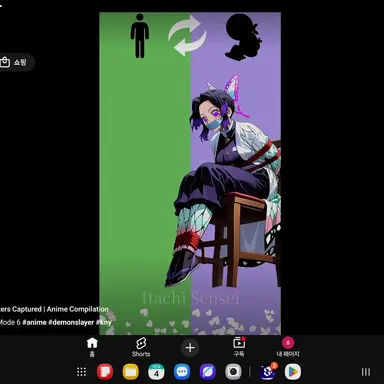Open the blue Messages app
This screenshot has width=384, height=384.
(x=182, y=372)
